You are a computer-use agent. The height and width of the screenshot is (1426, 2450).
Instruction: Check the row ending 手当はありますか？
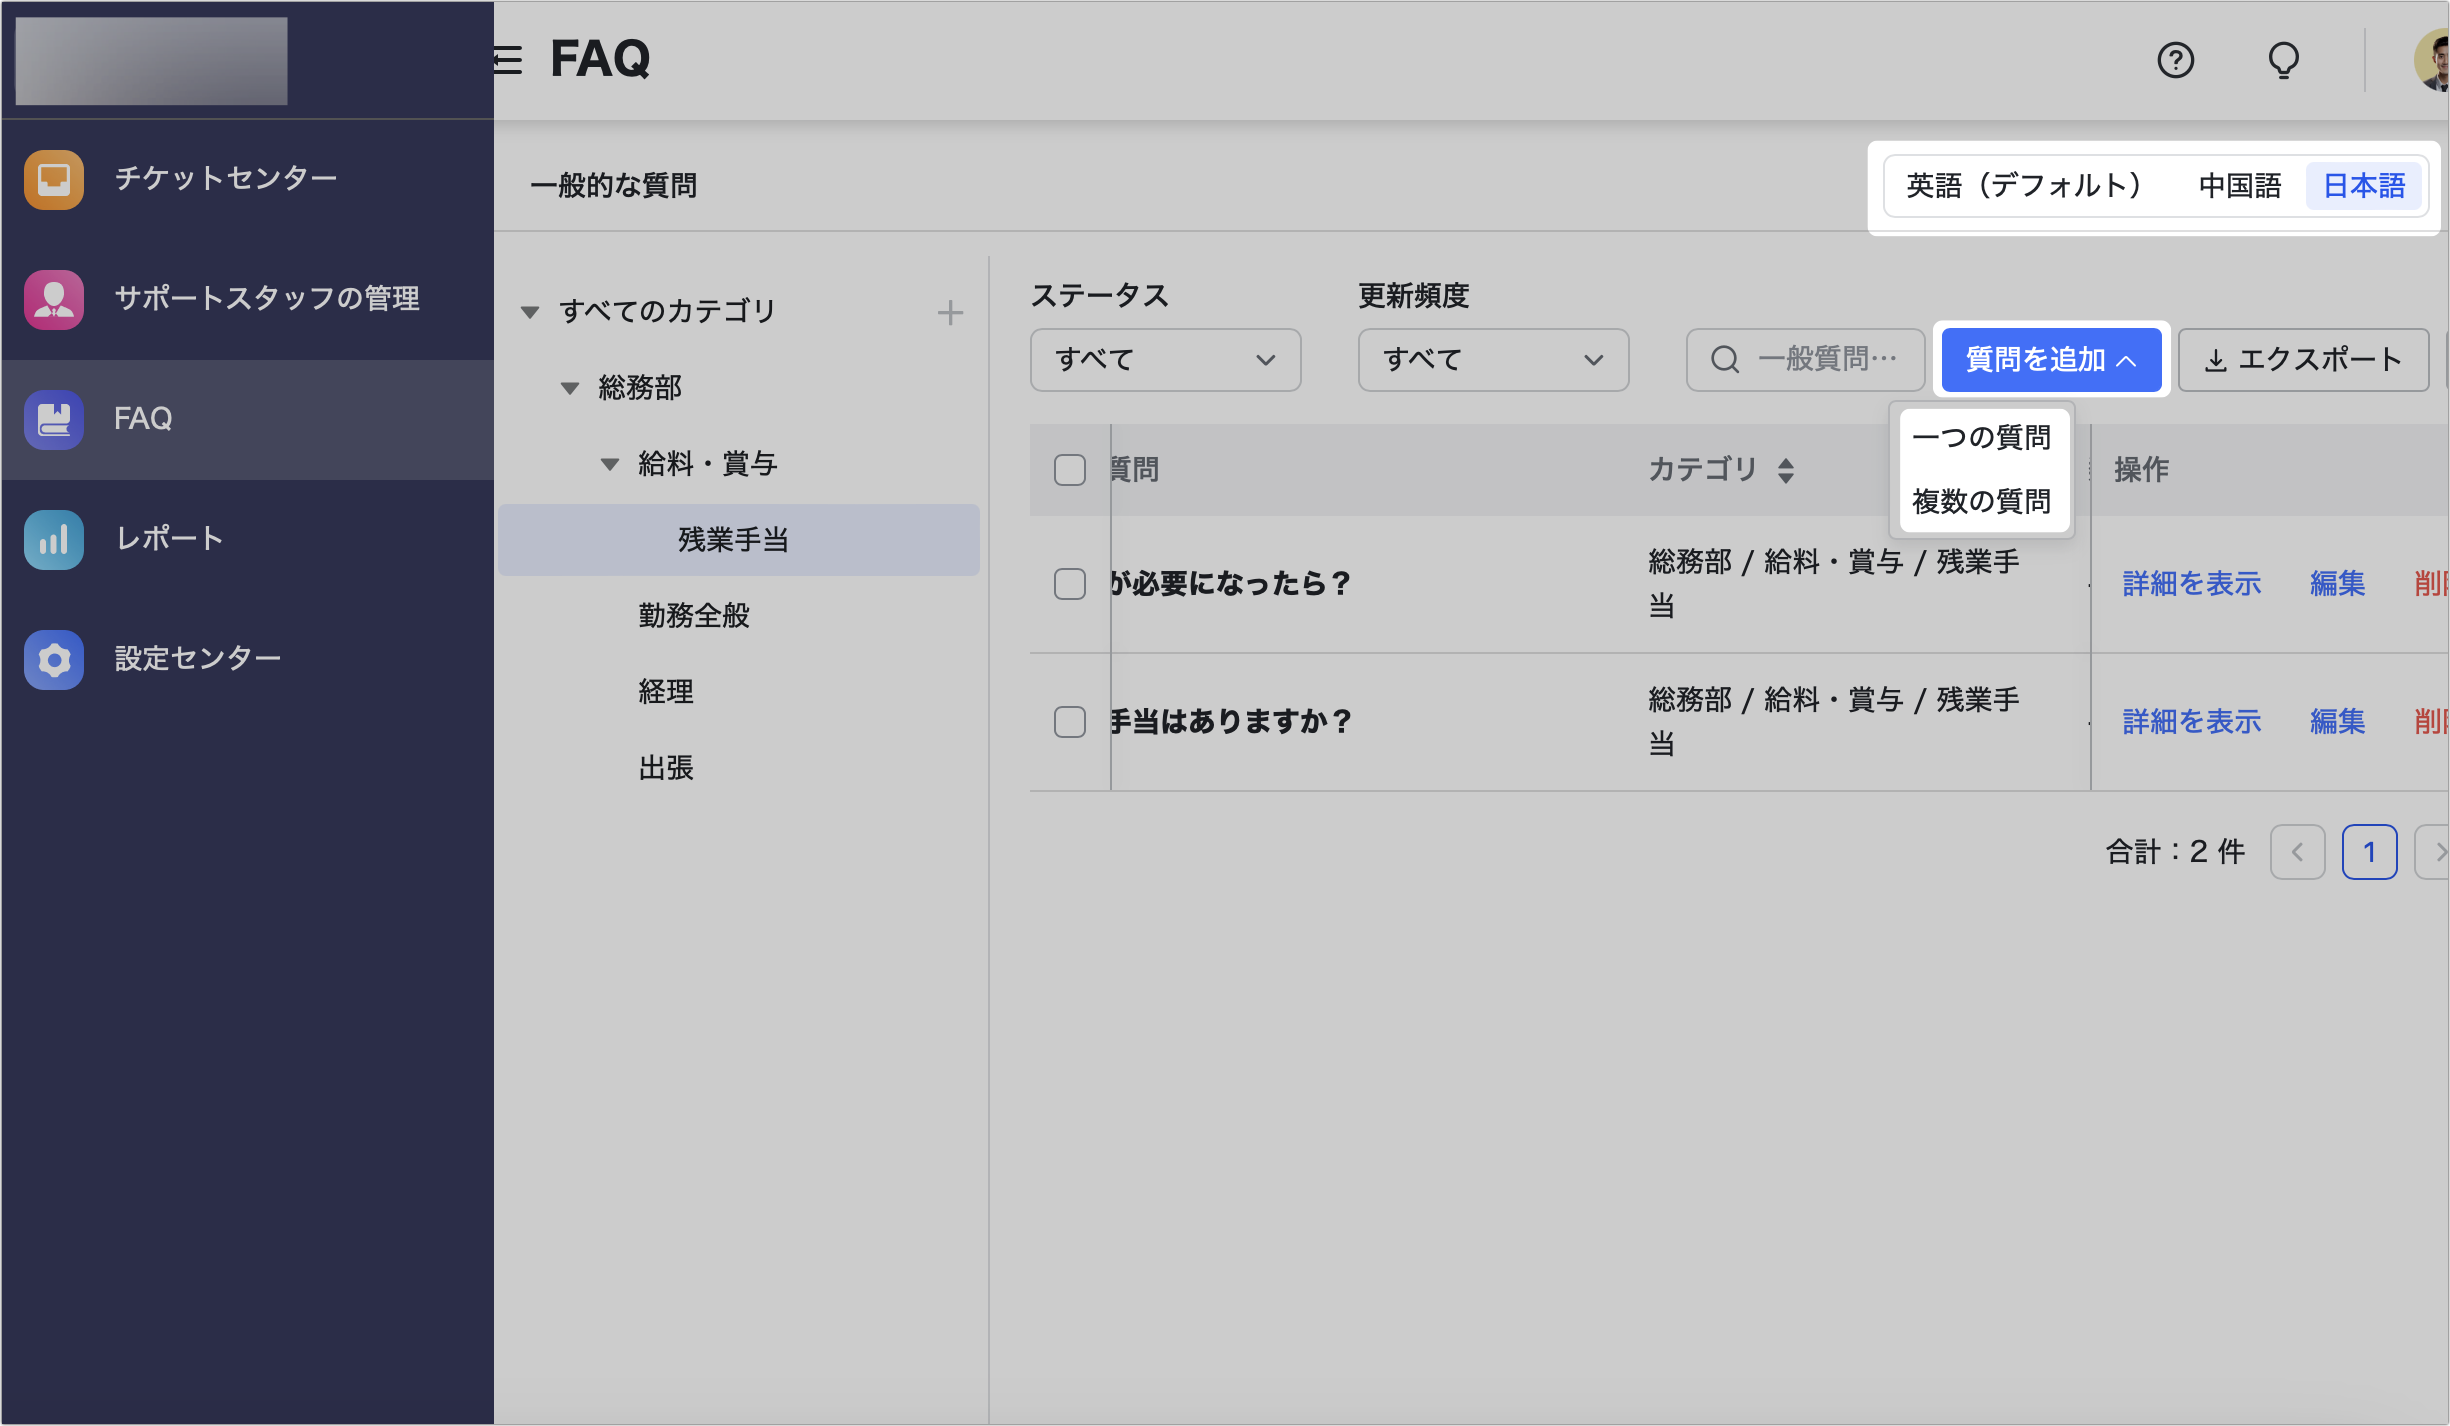(1070, 722)
